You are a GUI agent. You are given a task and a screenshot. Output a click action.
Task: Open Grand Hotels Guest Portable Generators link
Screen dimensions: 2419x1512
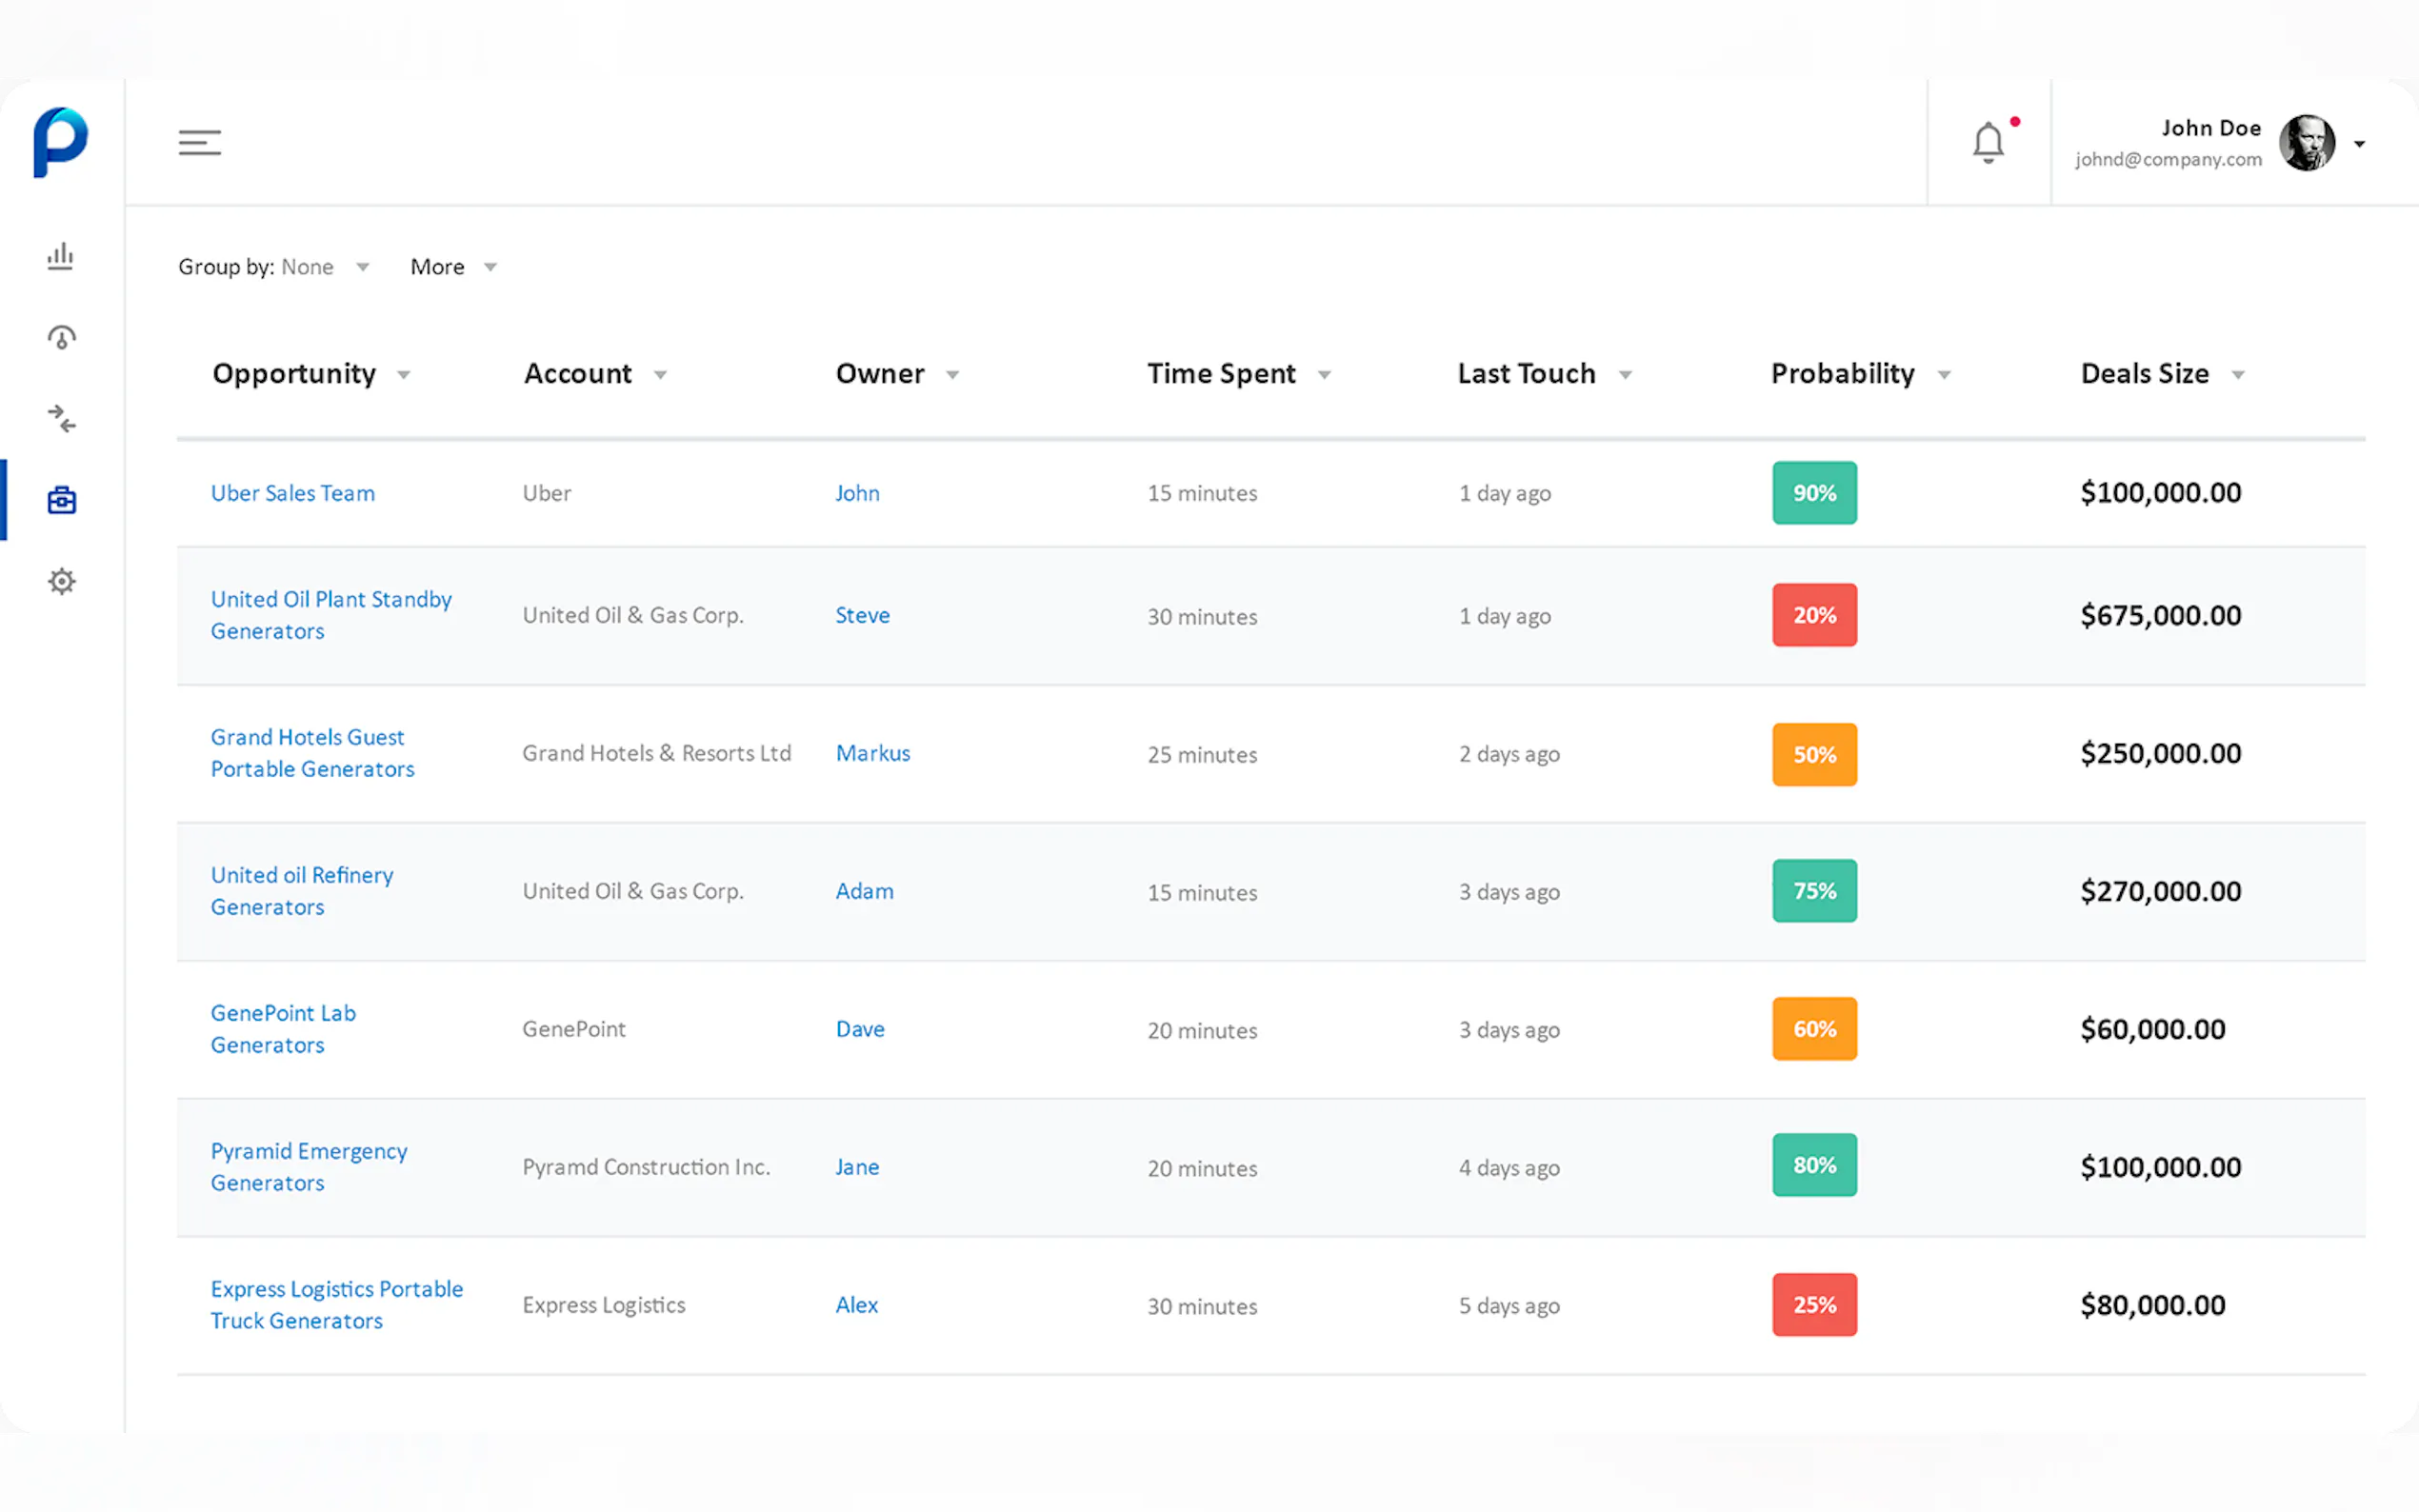coord(312,753)
